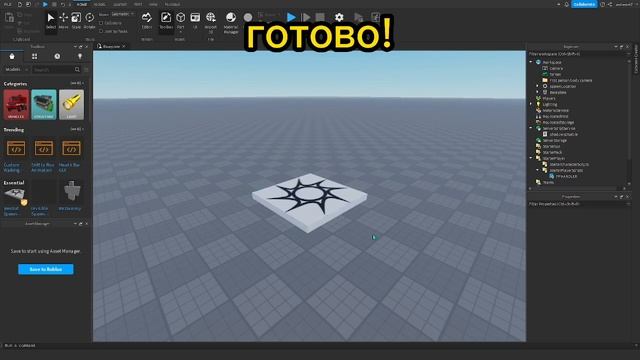Click the Collaborate button
Screen dimensions: 640x360
(x=584, y=4)
